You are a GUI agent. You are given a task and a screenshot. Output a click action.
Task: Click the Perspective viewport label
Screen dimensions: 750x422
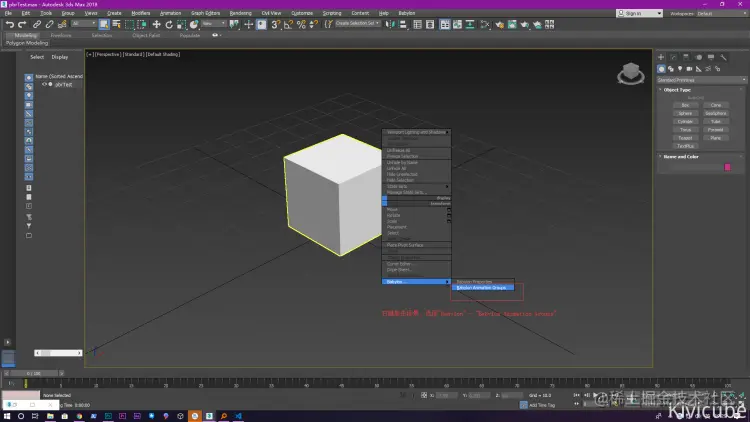click(107, 55)
